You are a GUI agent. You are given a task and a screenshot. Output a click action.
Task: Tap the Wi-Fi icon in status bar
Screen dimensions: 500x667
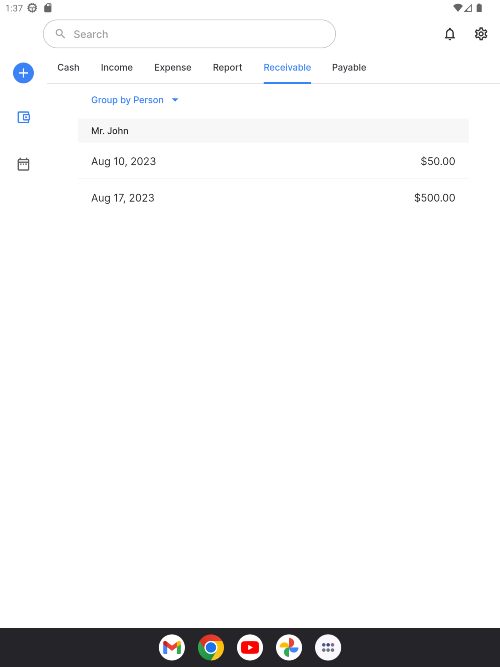tap(458, 8)
